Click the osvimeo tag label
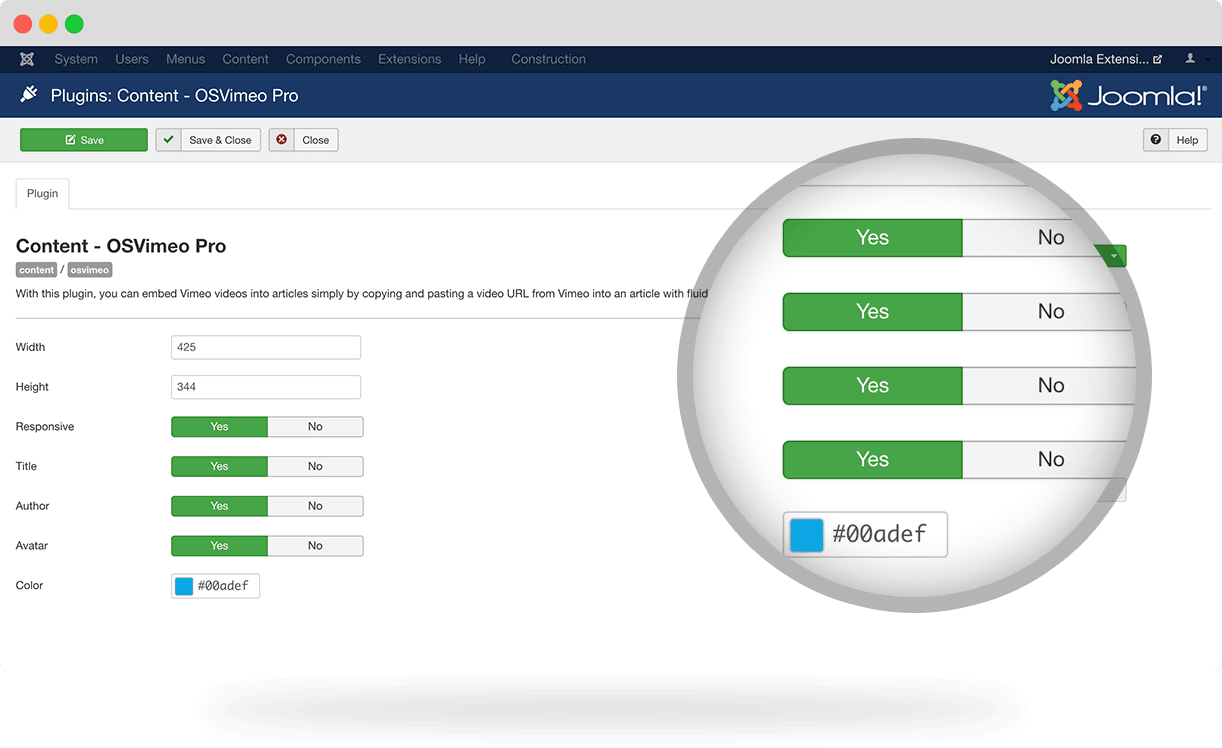 (x=90, y=270)
